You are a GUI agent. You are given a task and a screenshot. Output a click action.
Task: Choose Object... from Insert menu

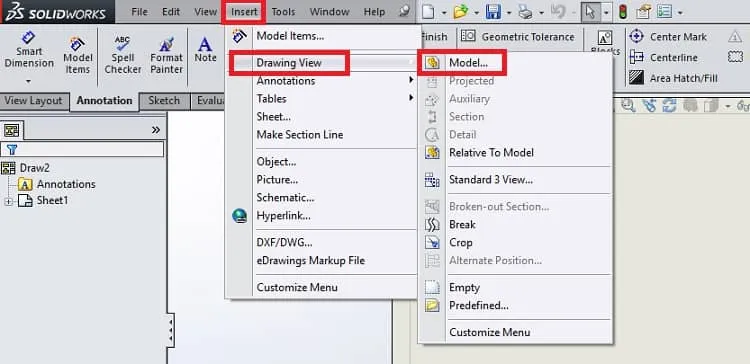pyautogui.click(x=276, y=162)
